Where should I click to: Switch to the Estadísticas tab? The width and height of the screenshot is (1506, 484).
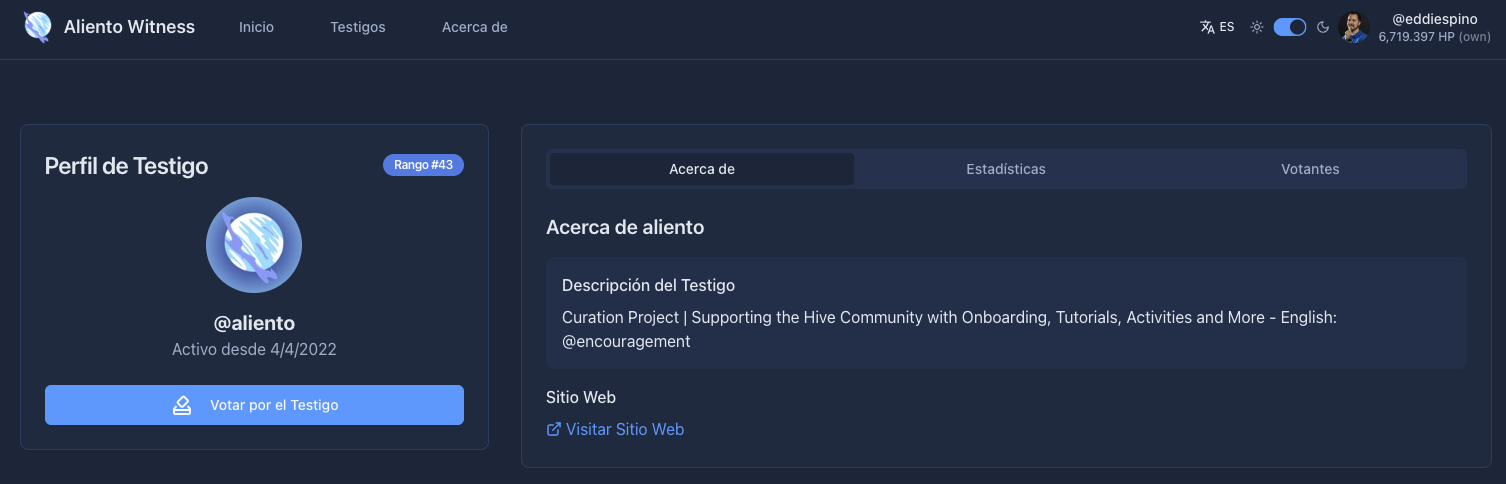coord(1006,169)
